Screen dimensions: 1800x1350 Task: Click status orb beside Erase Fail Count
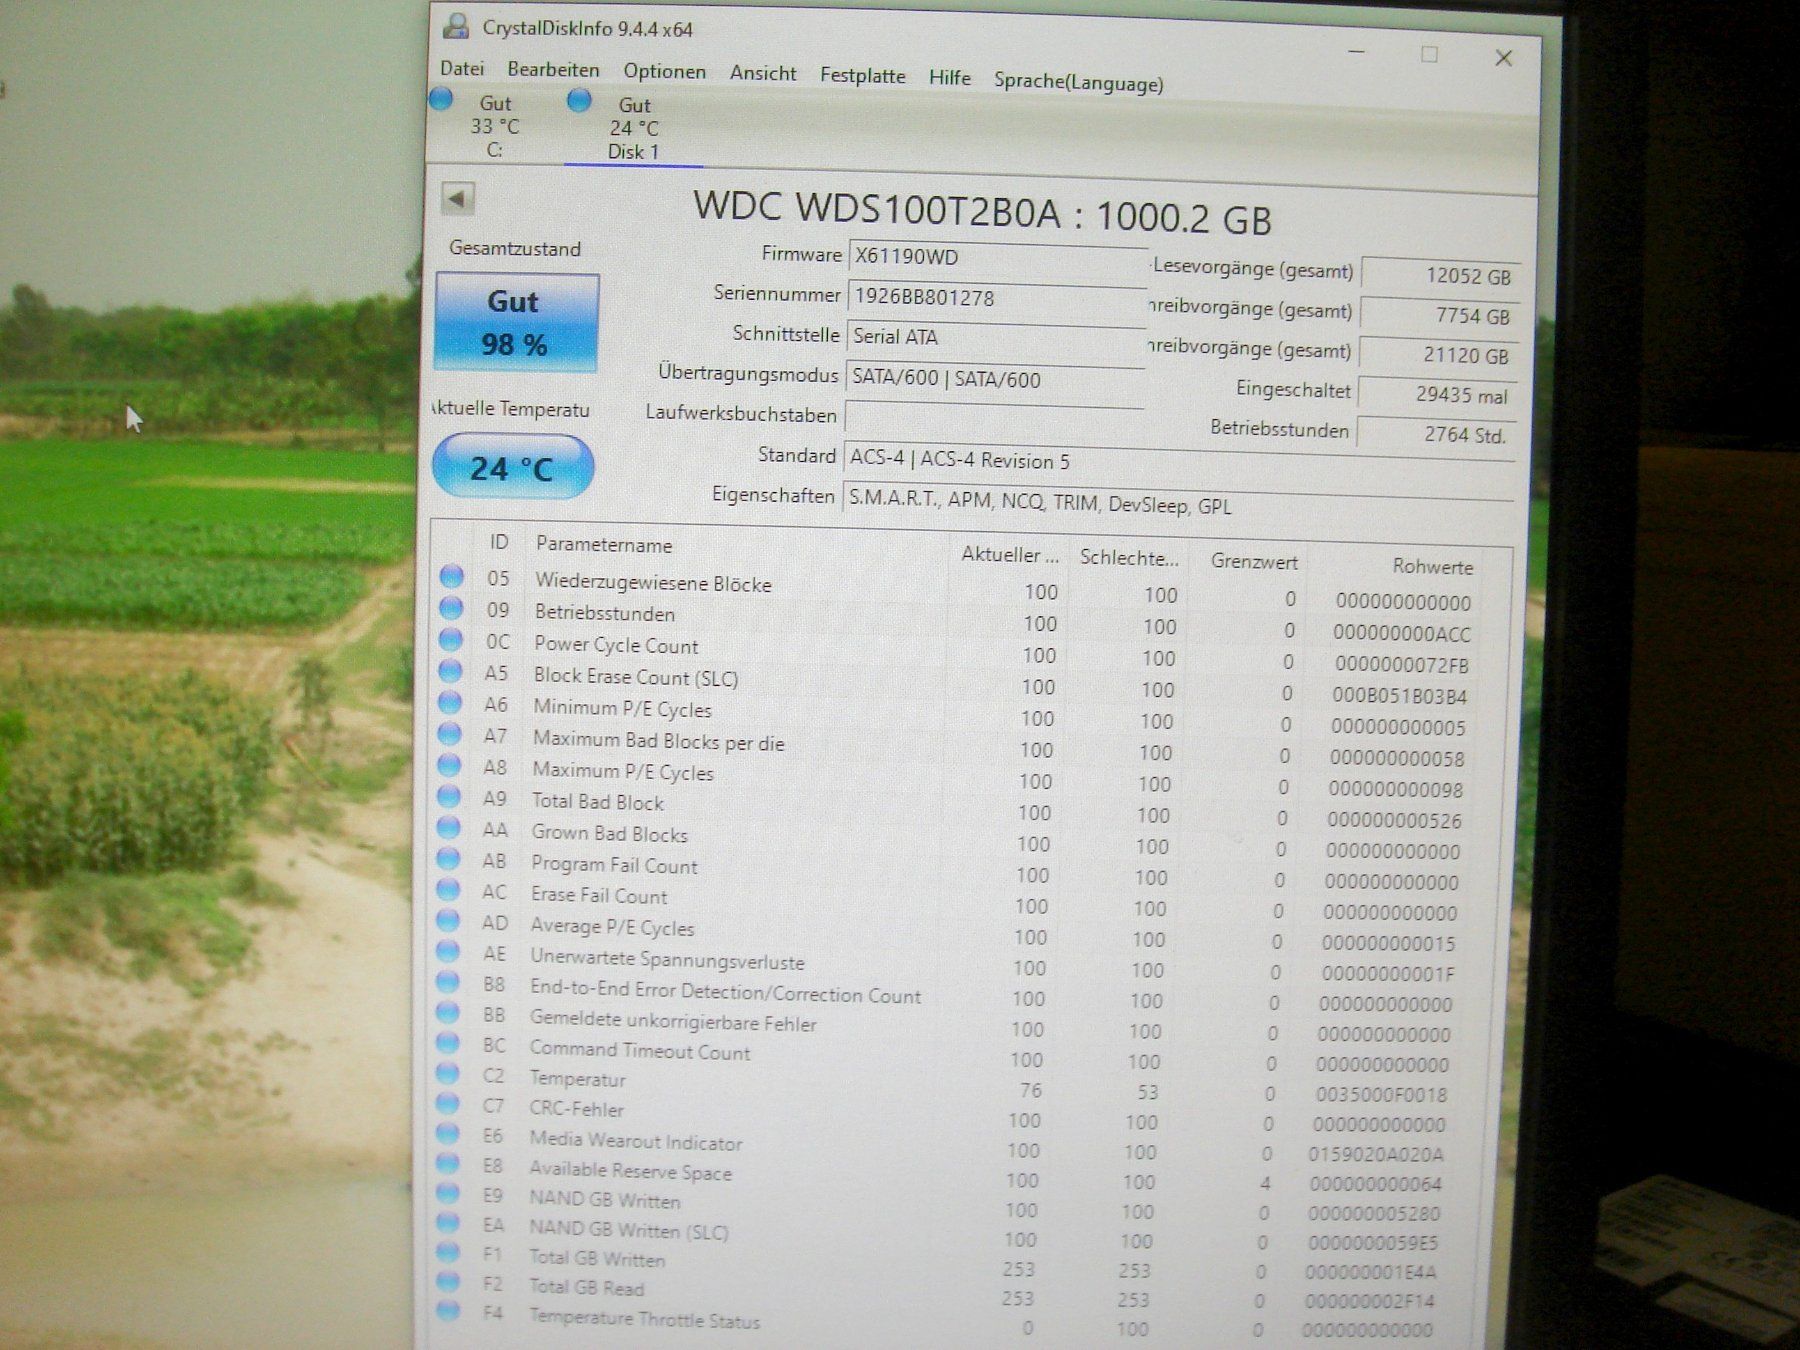click(x=449, y=889)
